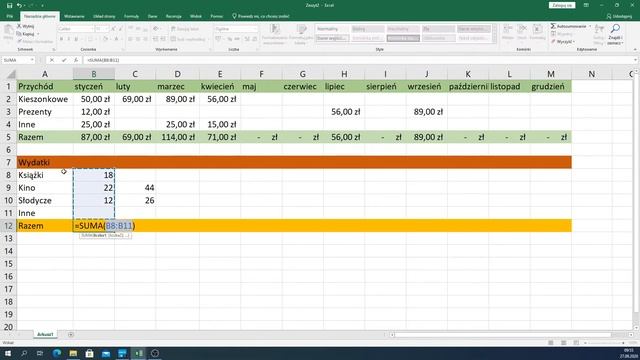Click the Malarz formatów format painter
The height and width of the screenshot is (360, 640).
[35, 42]
